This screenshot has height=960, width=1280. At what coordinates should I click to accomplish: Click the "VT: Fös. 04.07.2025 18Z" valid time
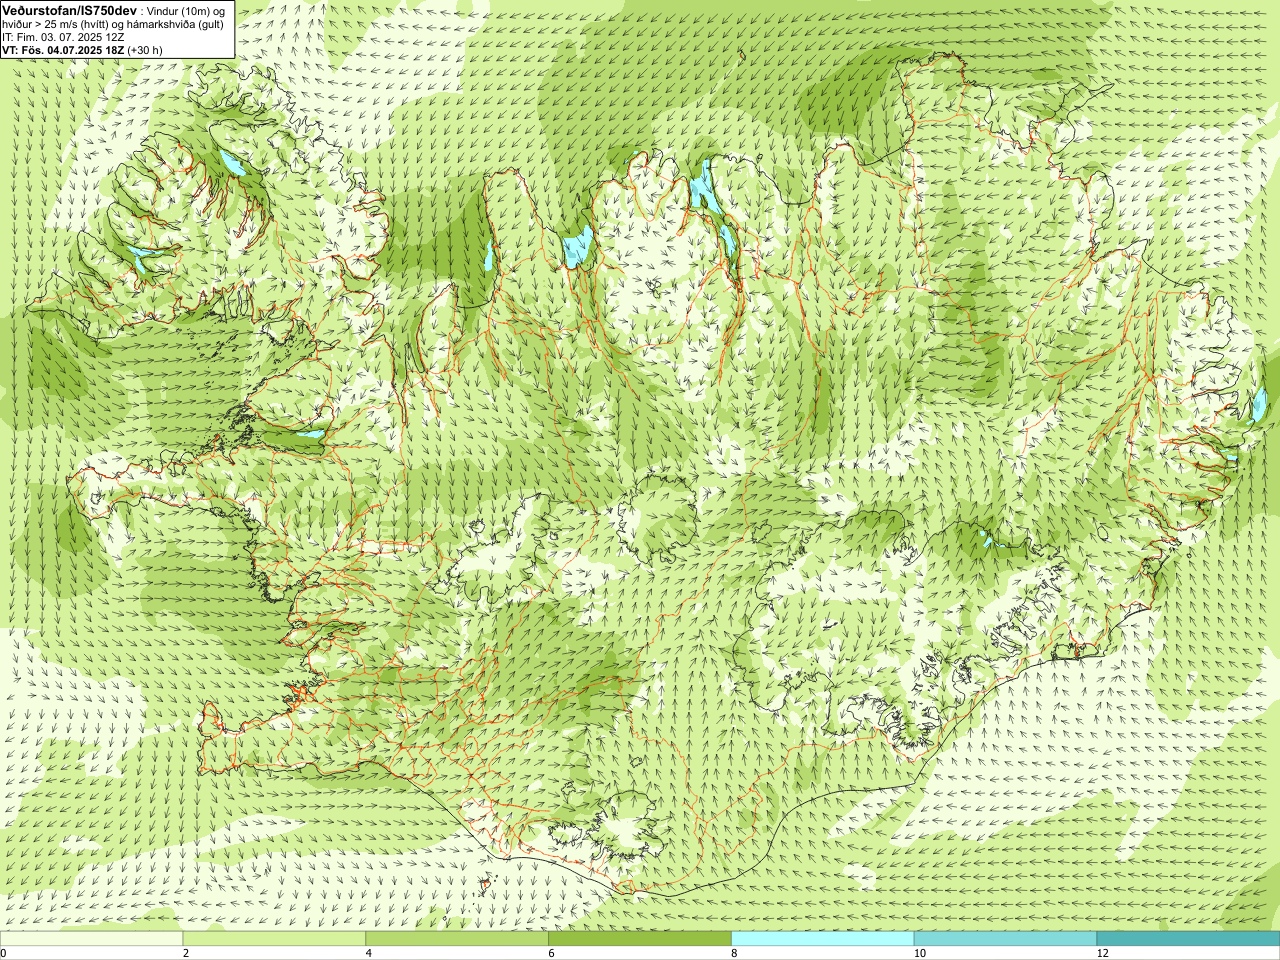pos(62,50)
